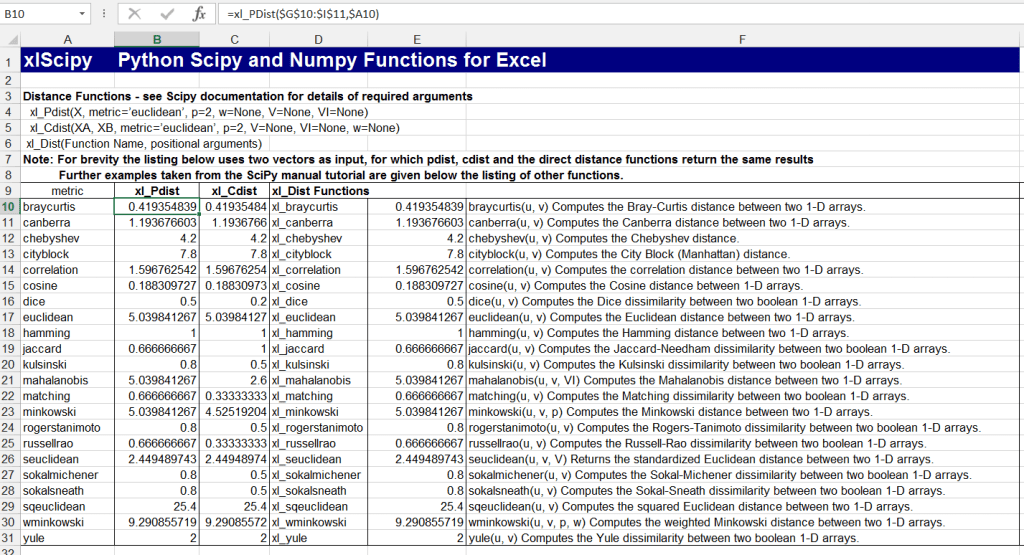
Task: Select the row 17 header
Action: pos(9,317)
